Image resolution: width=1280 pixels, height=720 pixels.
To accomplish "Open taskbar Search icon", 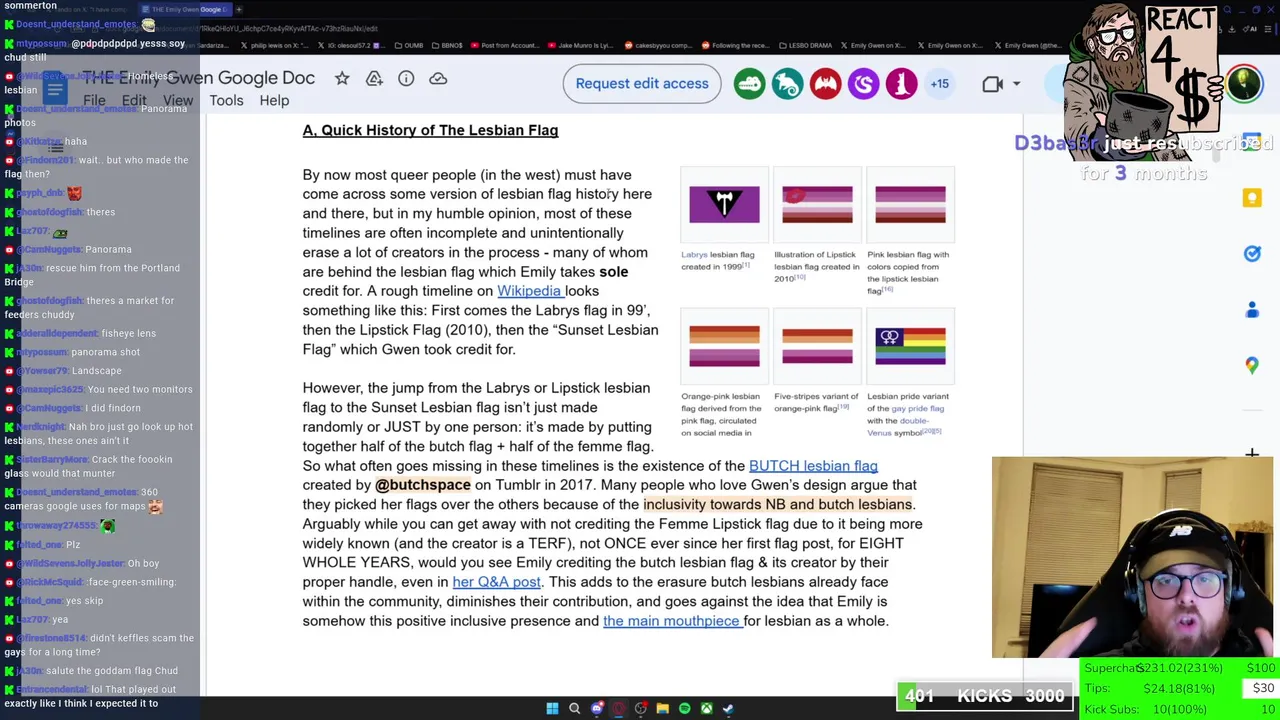I will click(x=574, y=709).
